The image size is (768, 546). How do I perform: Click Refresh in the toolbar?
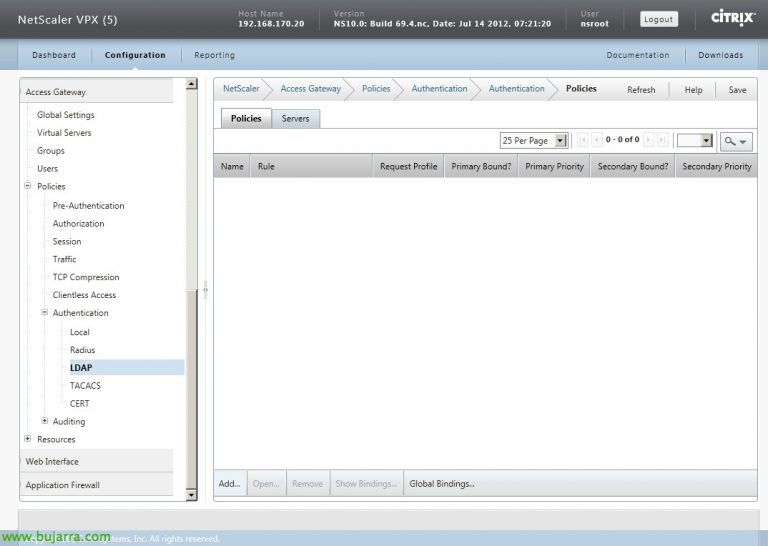point(641,90)
